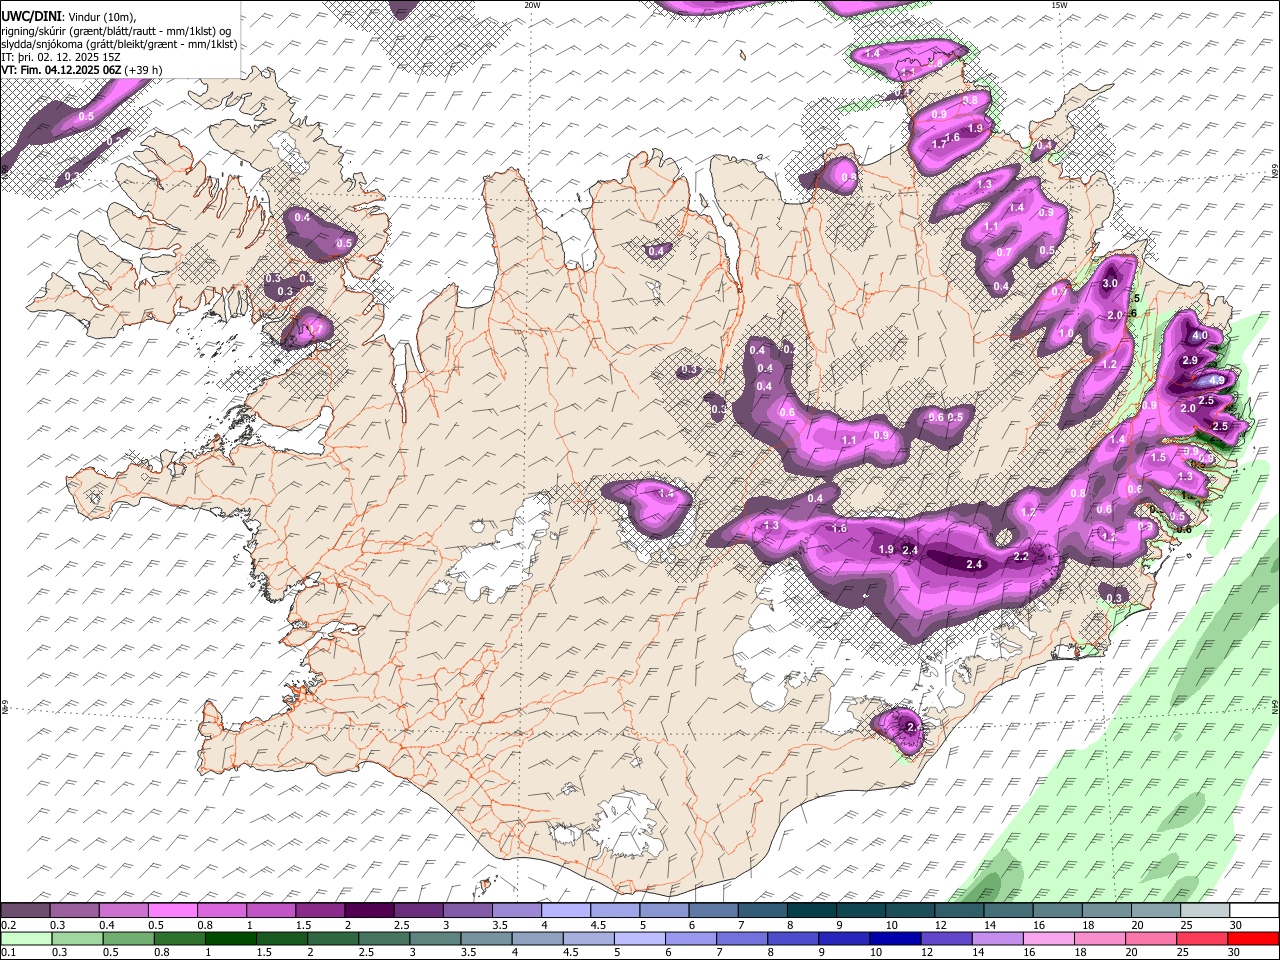Click the '0.2' label on snow scale
This screenshot has height=960, width=1280.
click(8, 925)
